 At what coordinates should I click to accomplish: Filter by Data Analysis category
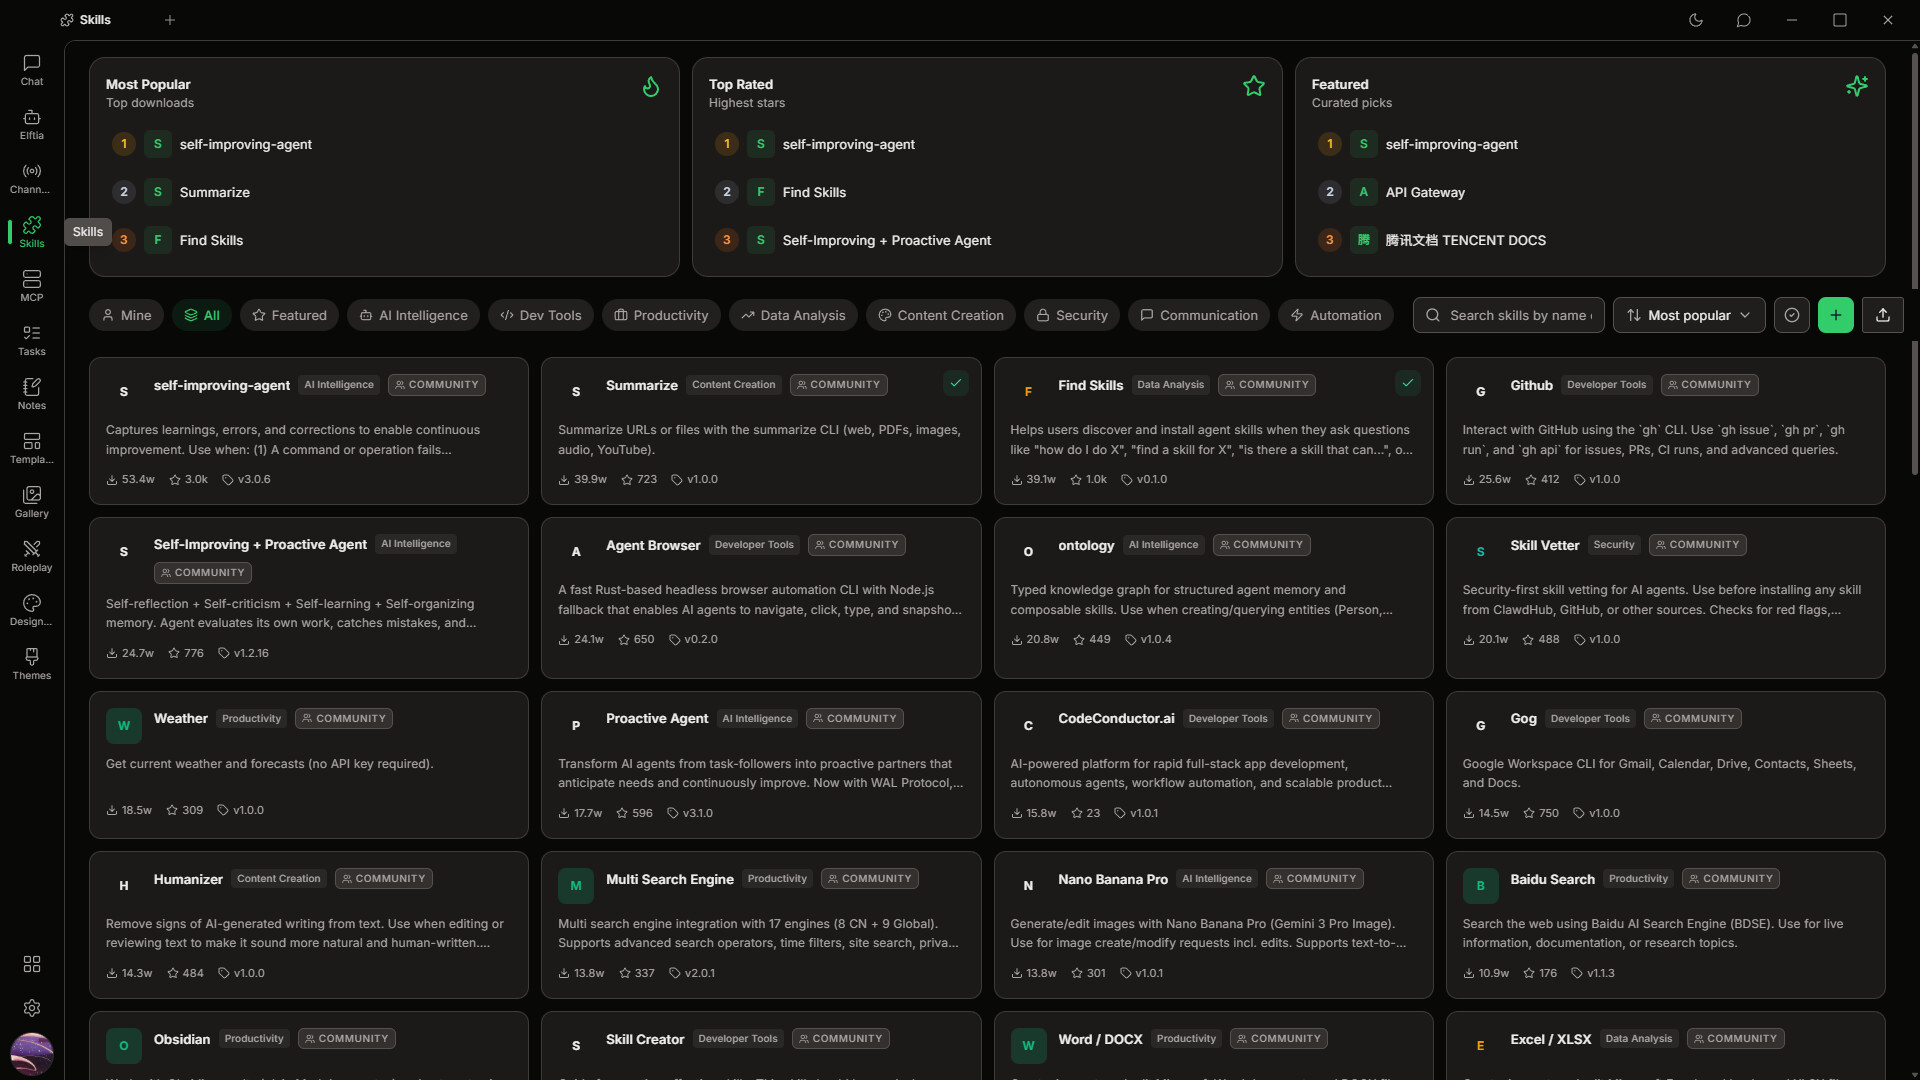(793, 315)
